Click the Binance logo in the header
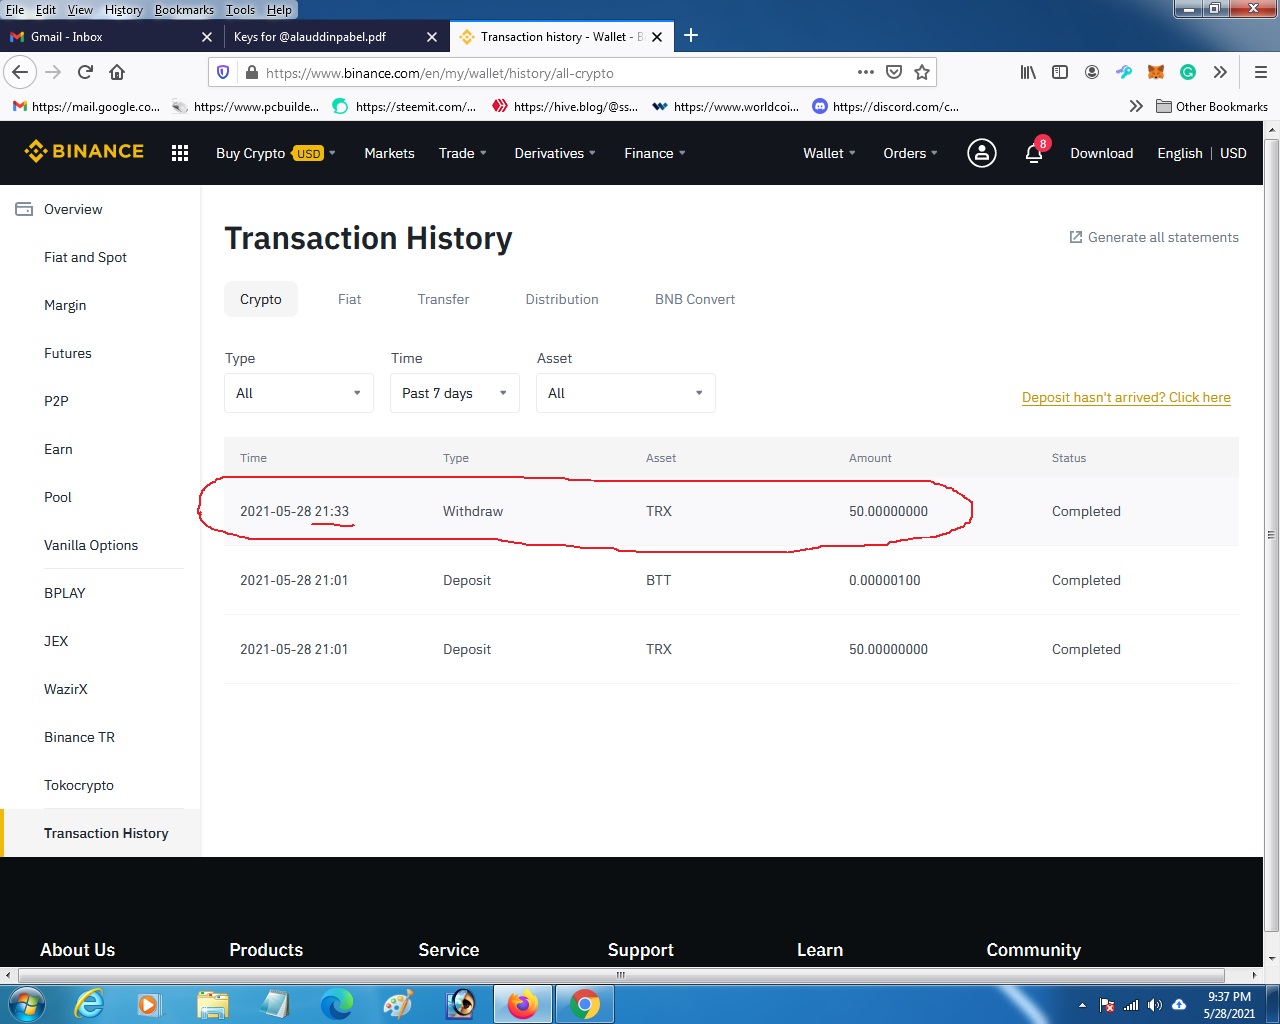Viewport: 1280px width, 1024px height. [84, 152]
